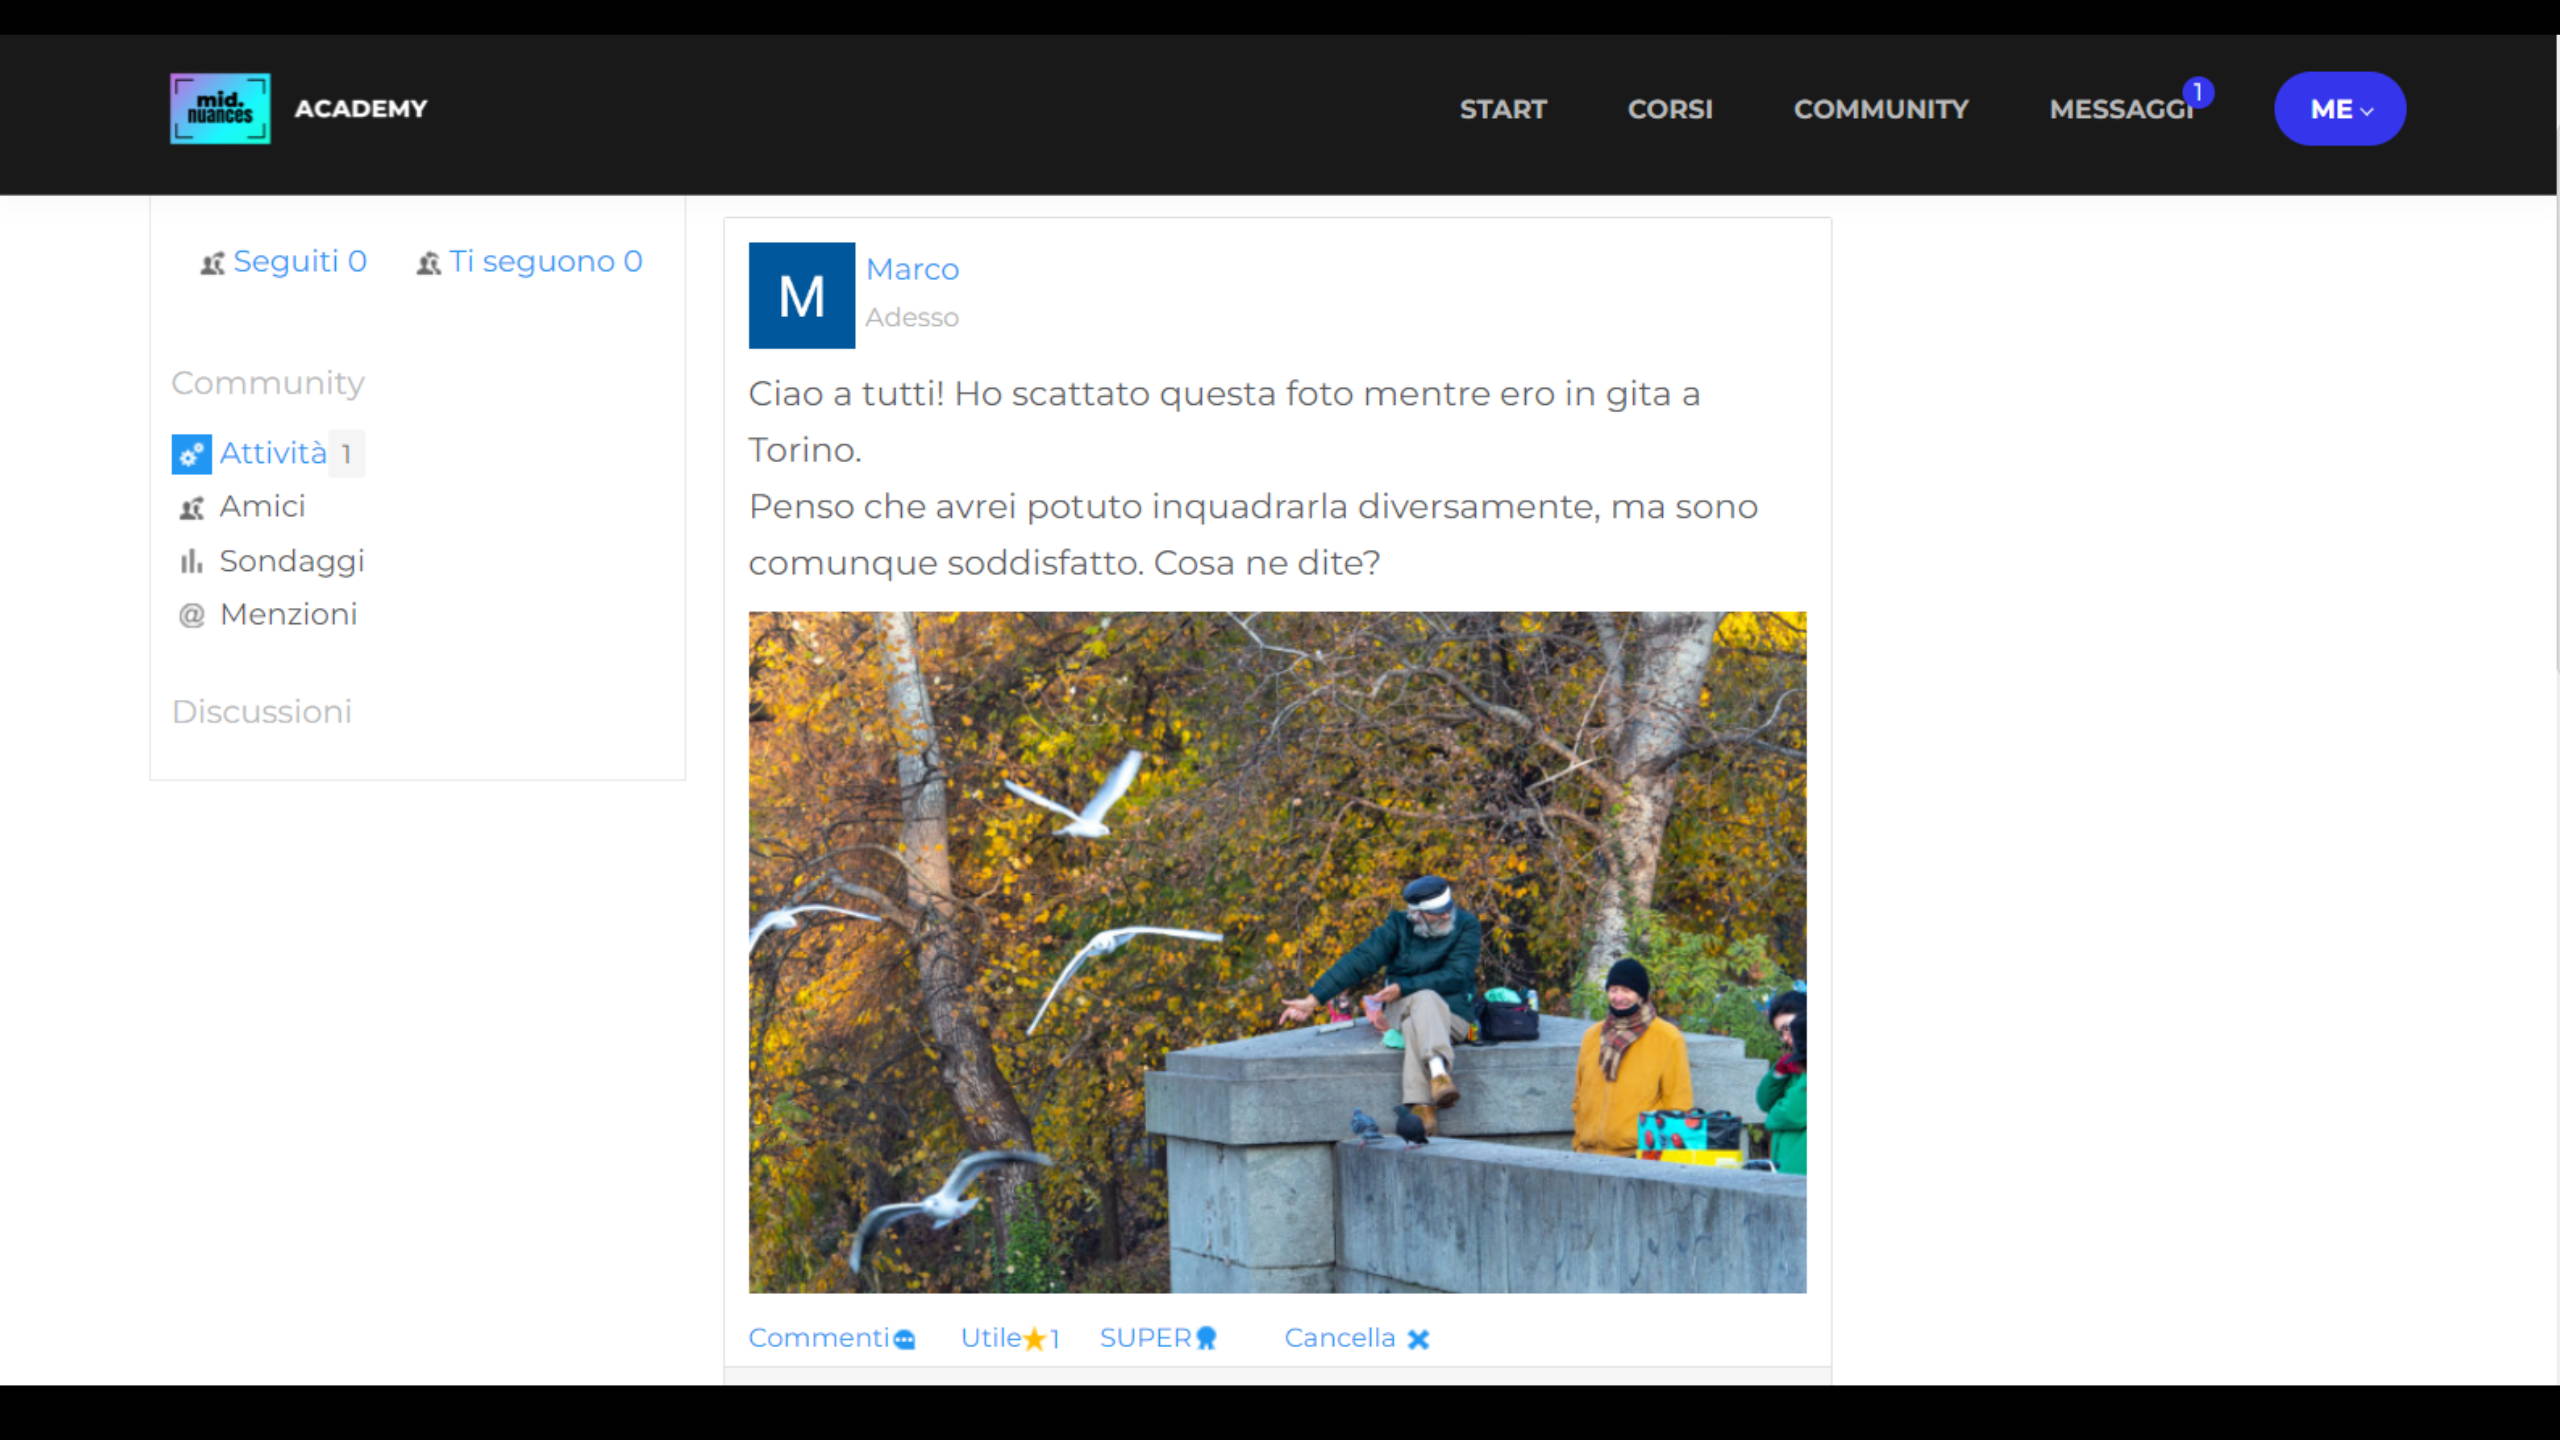
Task: Click the MESSAGGI notification badge
Action: [x=2198, y=92]
